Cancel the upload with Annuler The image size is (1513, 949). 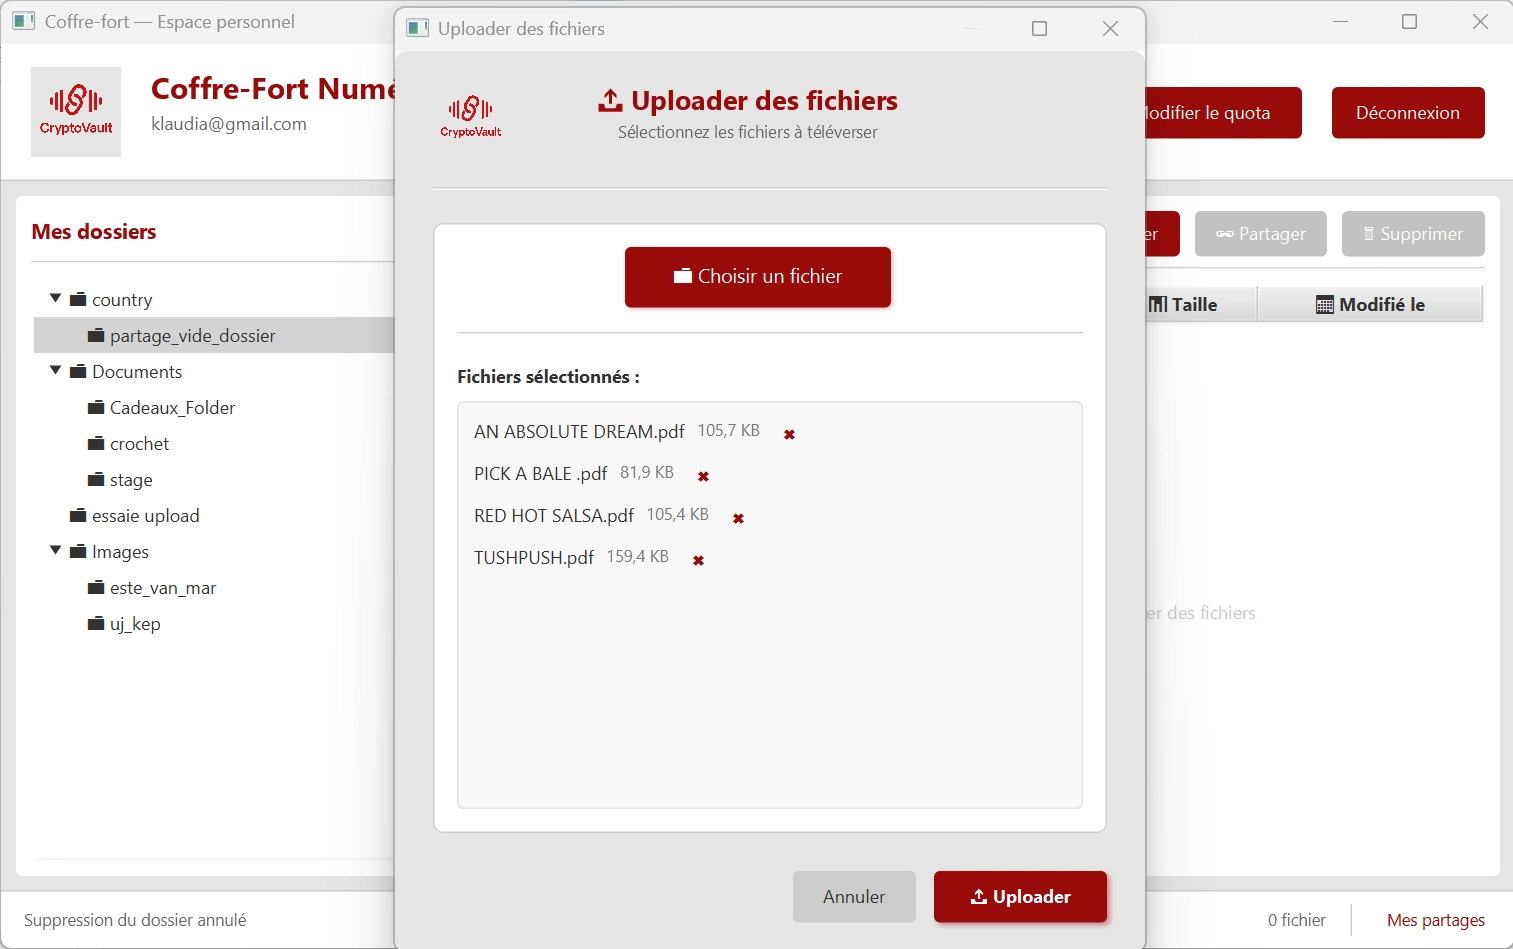click(854, 897)
